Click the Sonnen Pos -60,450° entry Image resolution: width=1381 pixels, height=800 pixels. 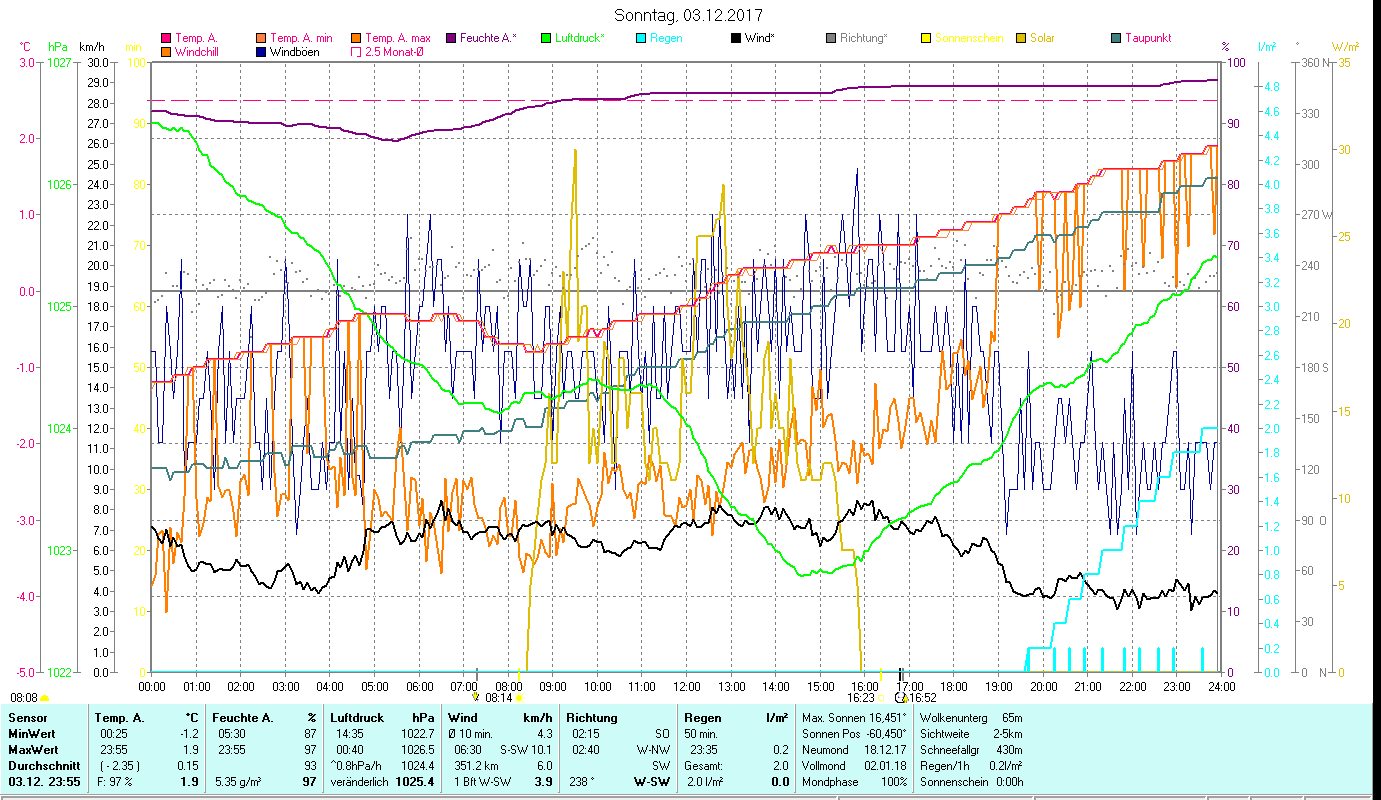tap(854, 734)
